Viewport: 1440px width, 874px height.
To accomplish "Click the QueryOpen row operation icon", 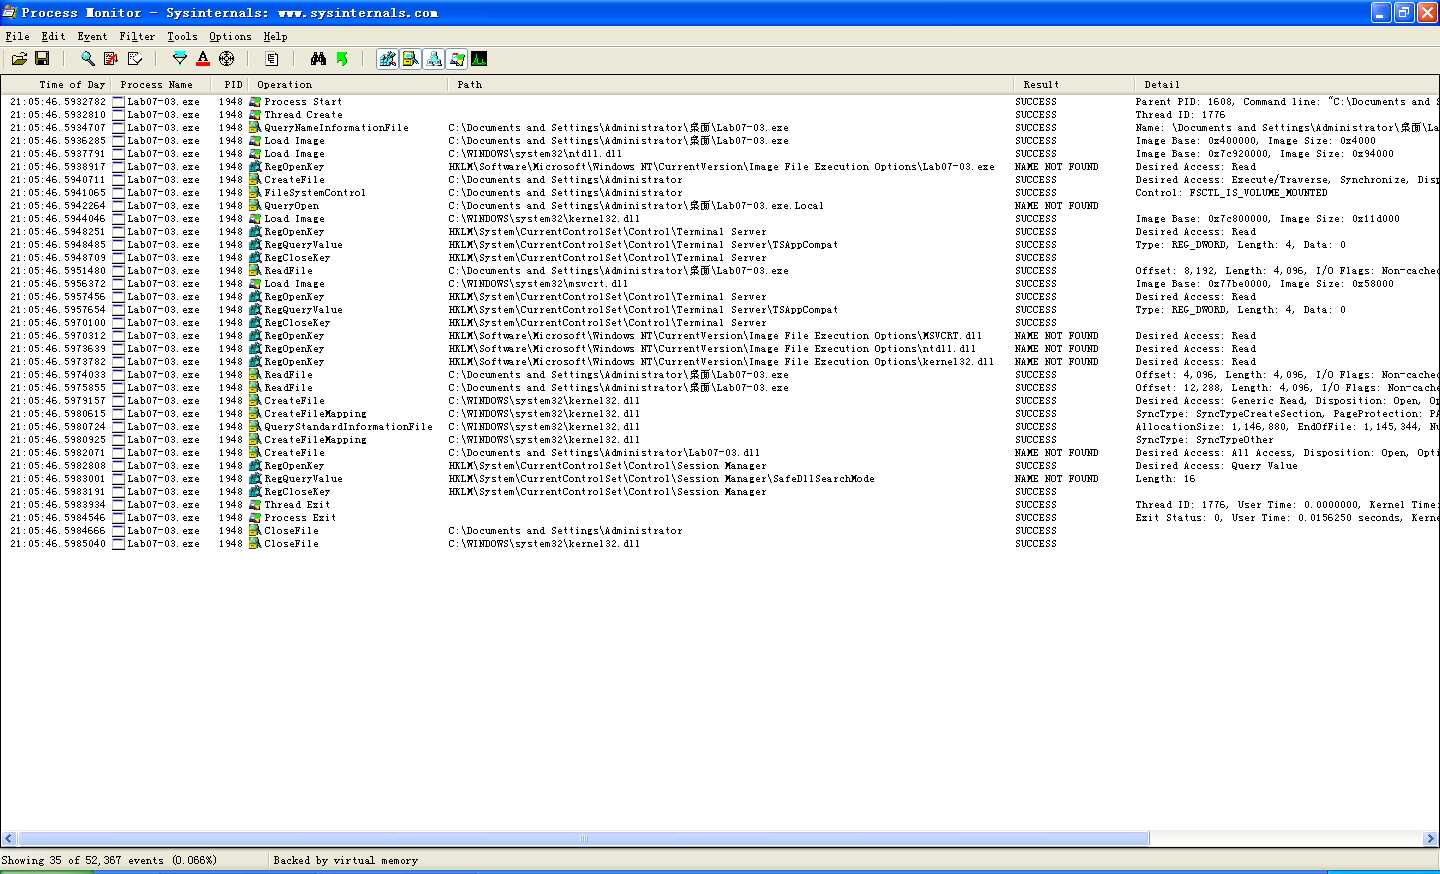I will [255, 206].
